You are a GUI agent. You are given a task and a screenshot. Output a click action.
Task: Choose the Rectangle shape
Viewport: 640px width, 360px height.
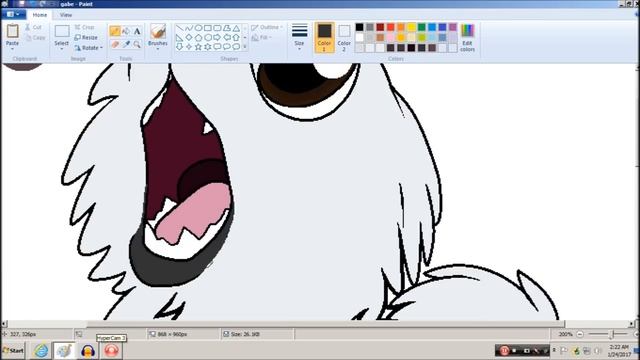208,28
